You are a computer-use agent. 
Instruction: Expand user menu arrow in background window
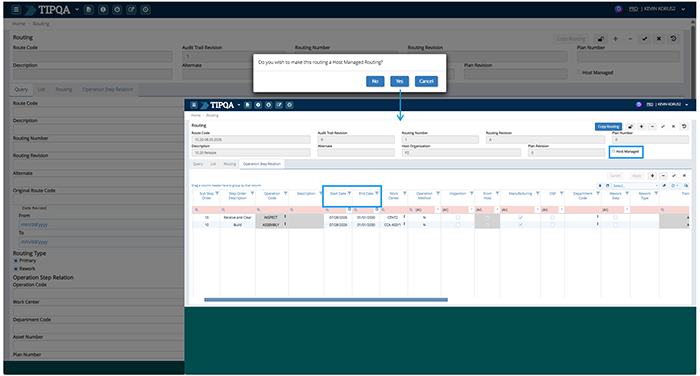(683, 9)
